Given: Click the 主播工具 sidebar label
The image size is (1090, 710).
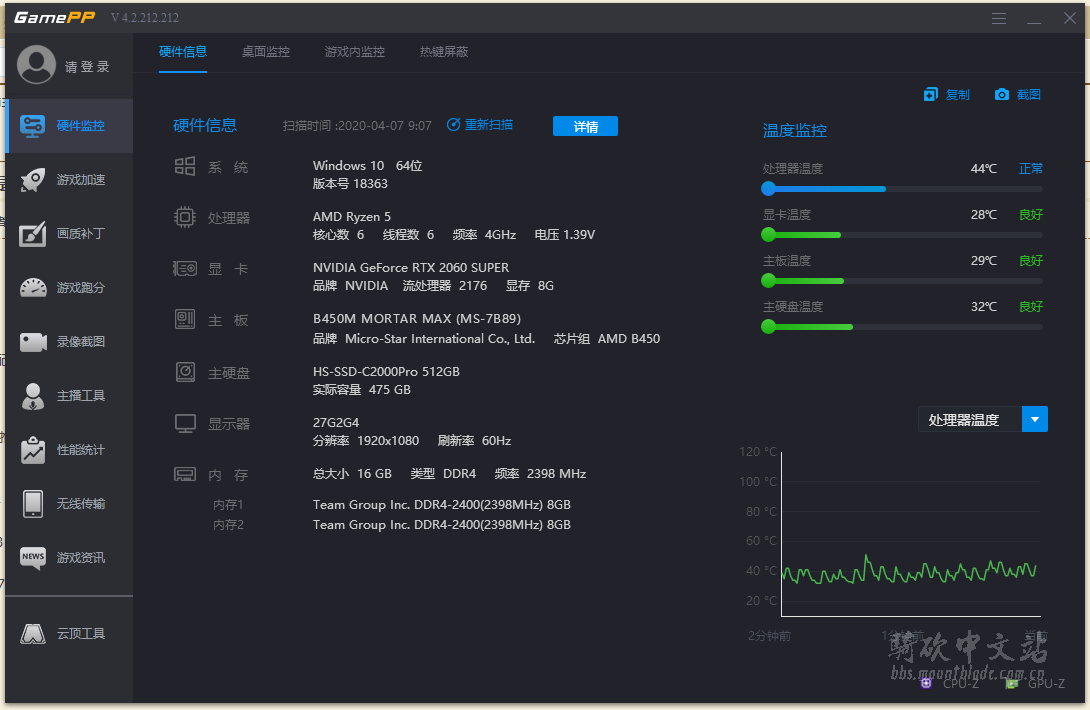Looking at the screenshot, I should (x=81, y=396).
